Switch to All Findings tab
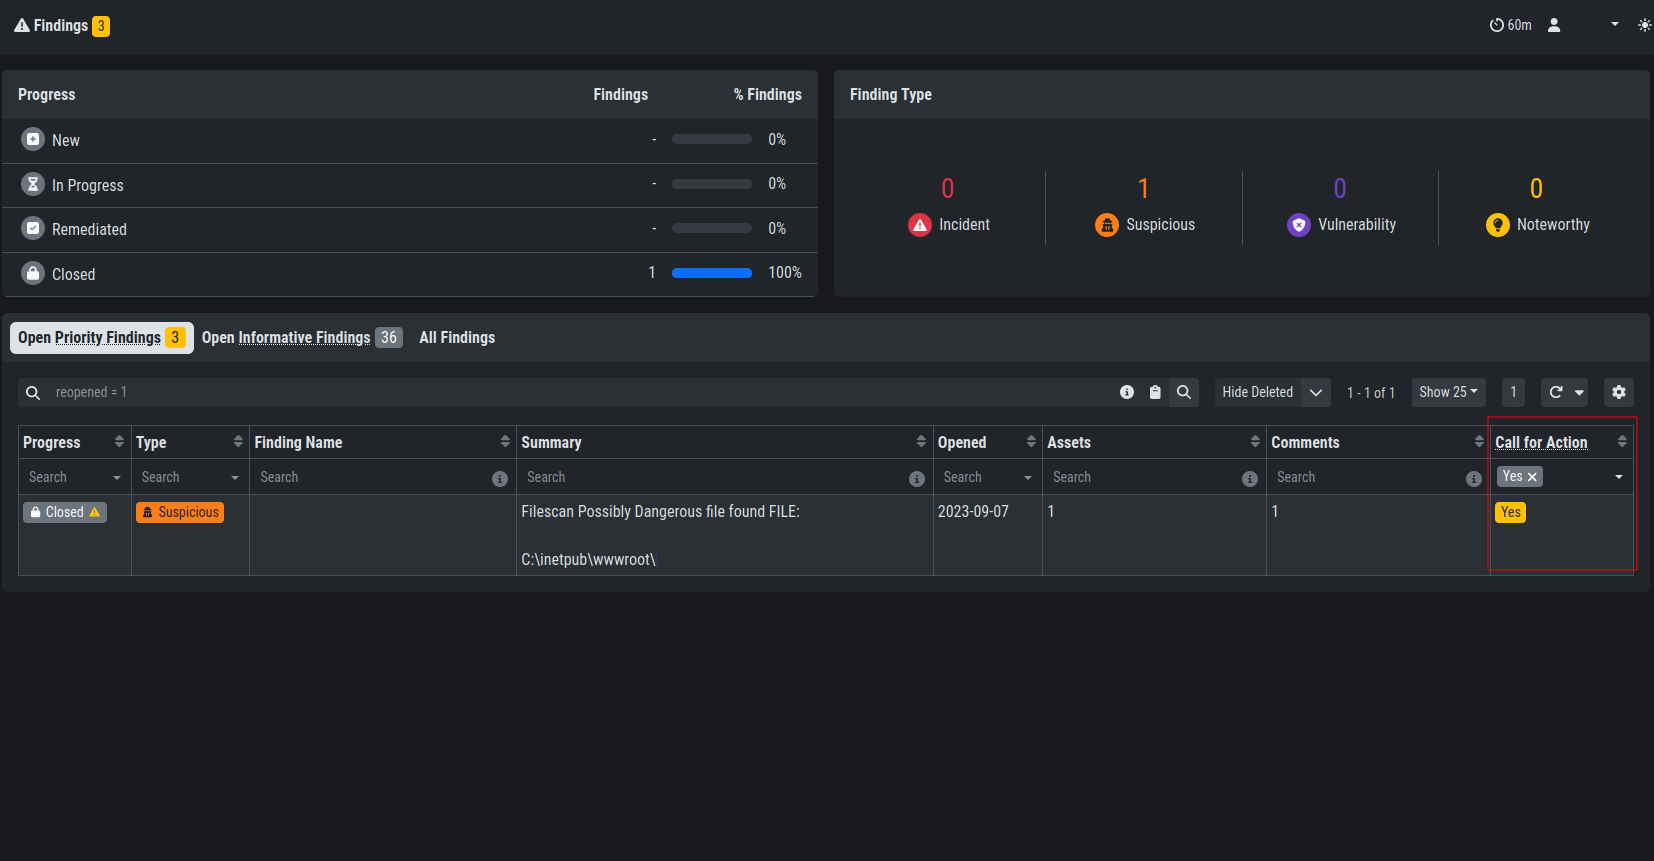The width and height of the screenshot is (1654, 861). [x=457, y=338]
